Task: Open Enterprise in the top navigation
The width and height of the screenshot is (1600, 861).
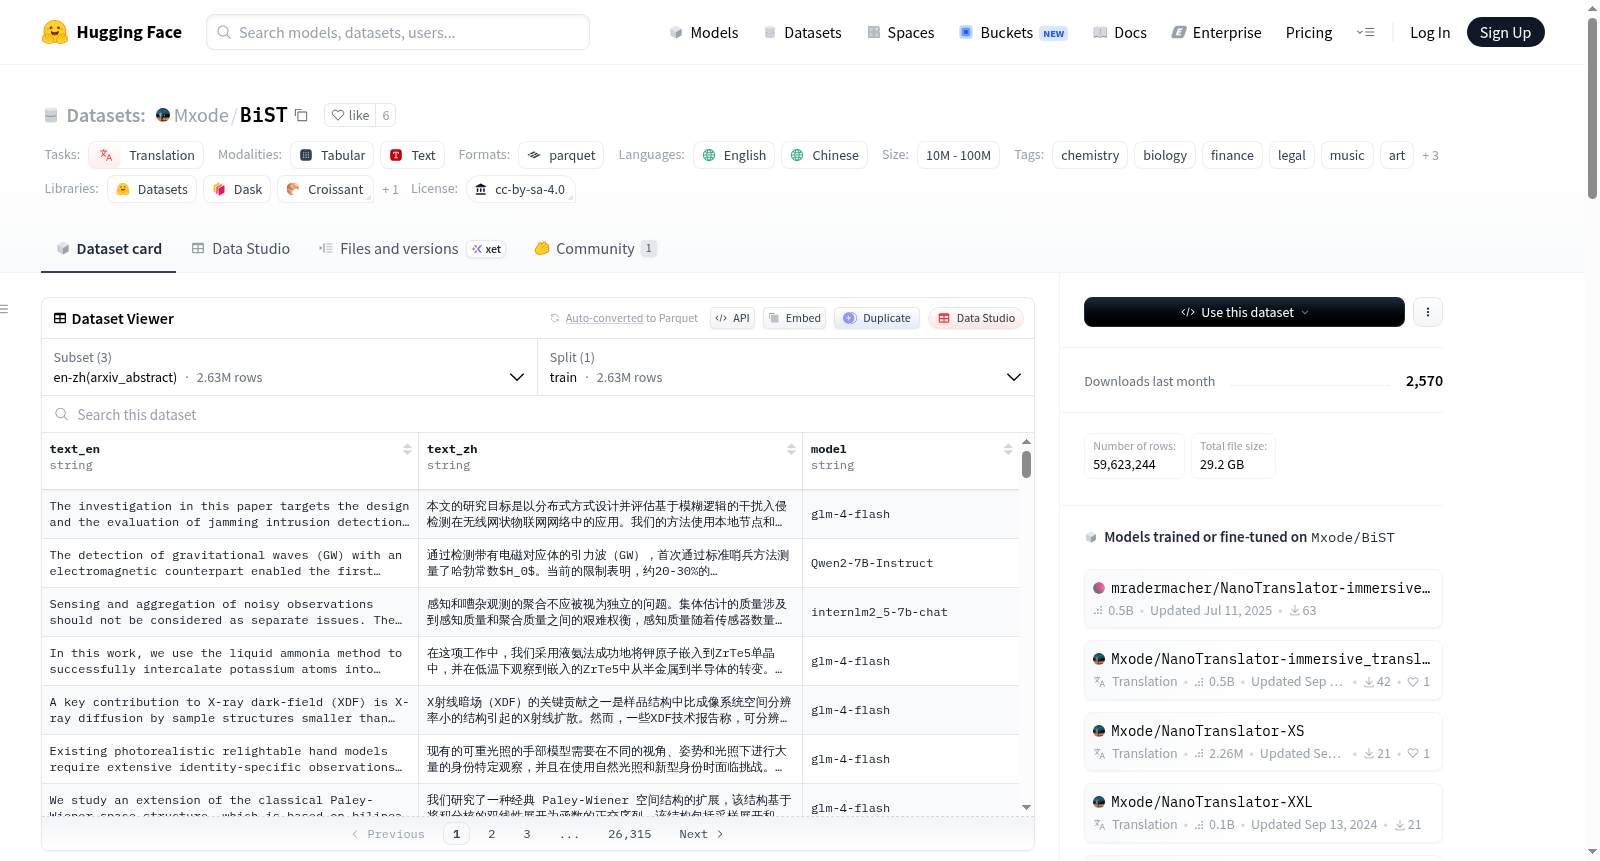Action: 1216,32
